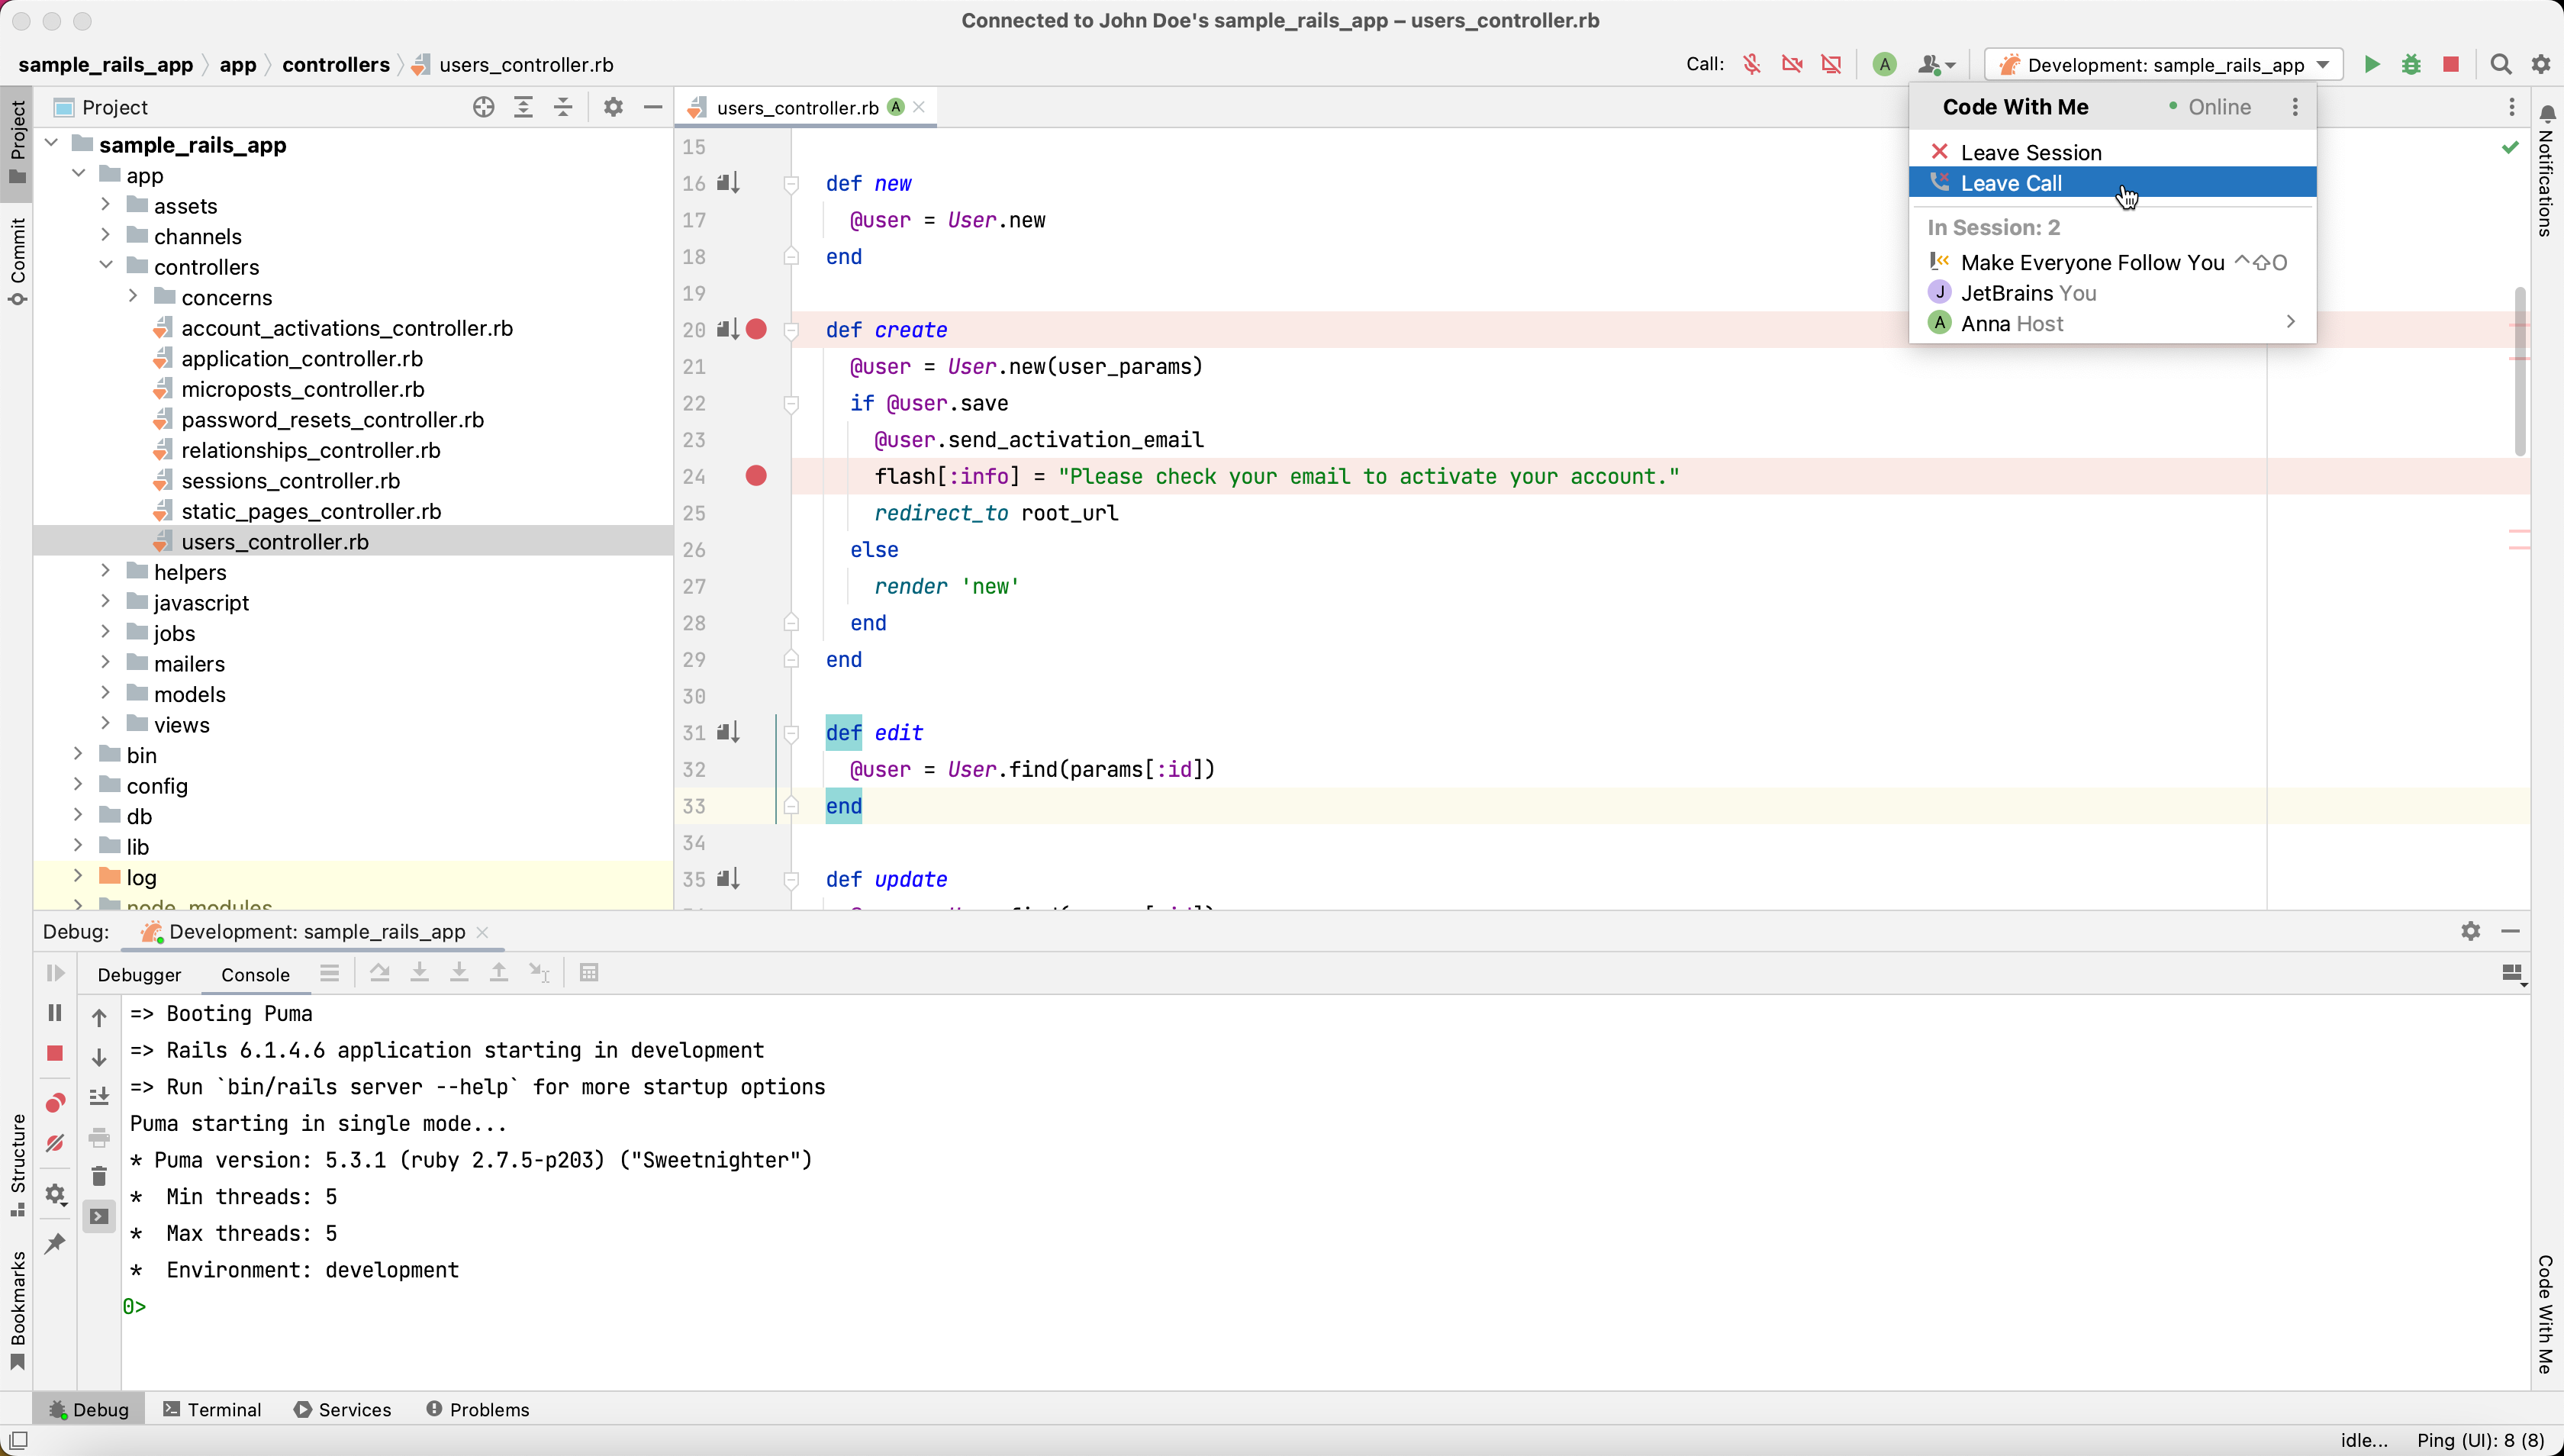Toggle camera off in the call controls
The width and height of the screenshot is (2564, 1456).
click(x=1791, y=63)
